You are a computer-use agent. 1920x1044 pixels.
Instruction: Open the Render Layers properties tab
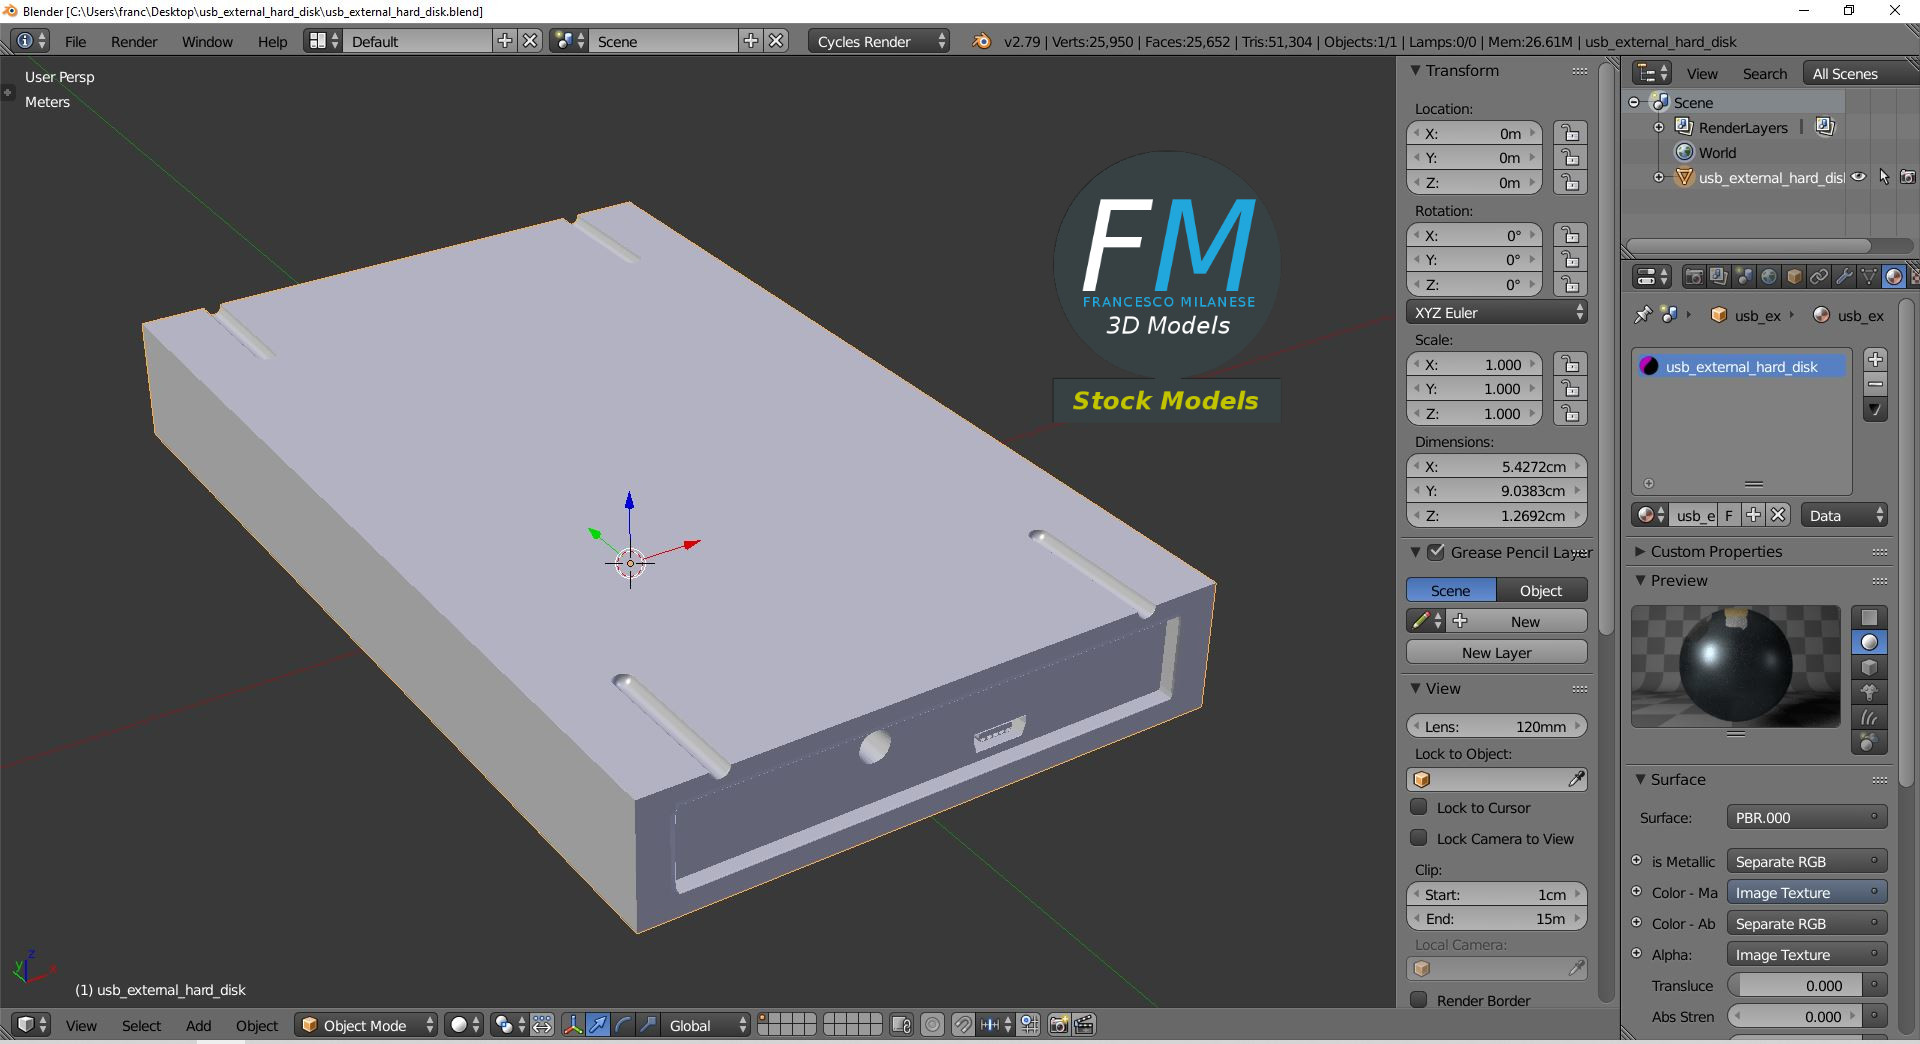tap(1719, 277)
